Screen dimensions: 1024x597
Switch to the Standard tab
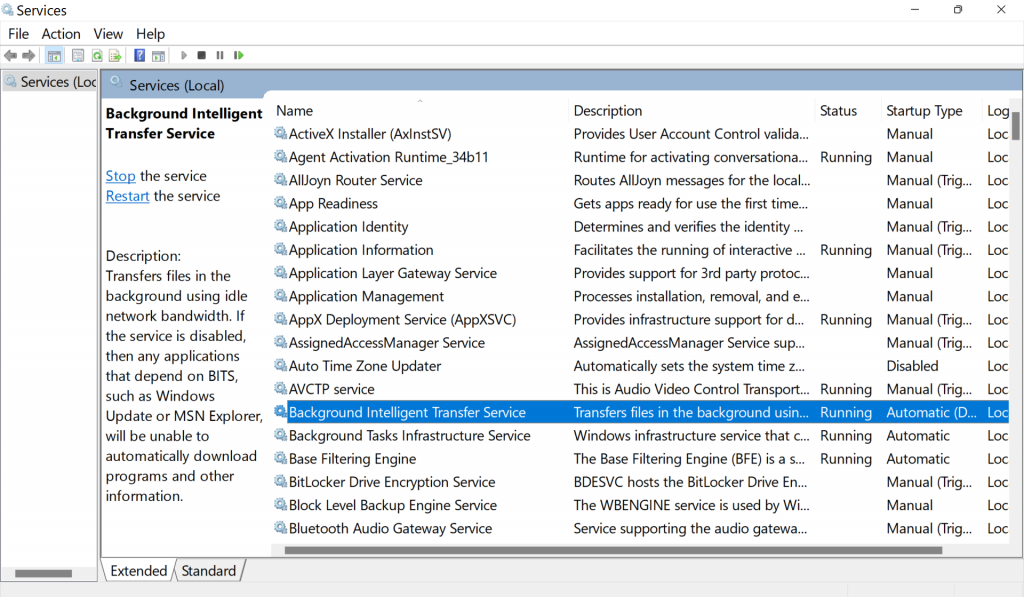click(208, 570)
